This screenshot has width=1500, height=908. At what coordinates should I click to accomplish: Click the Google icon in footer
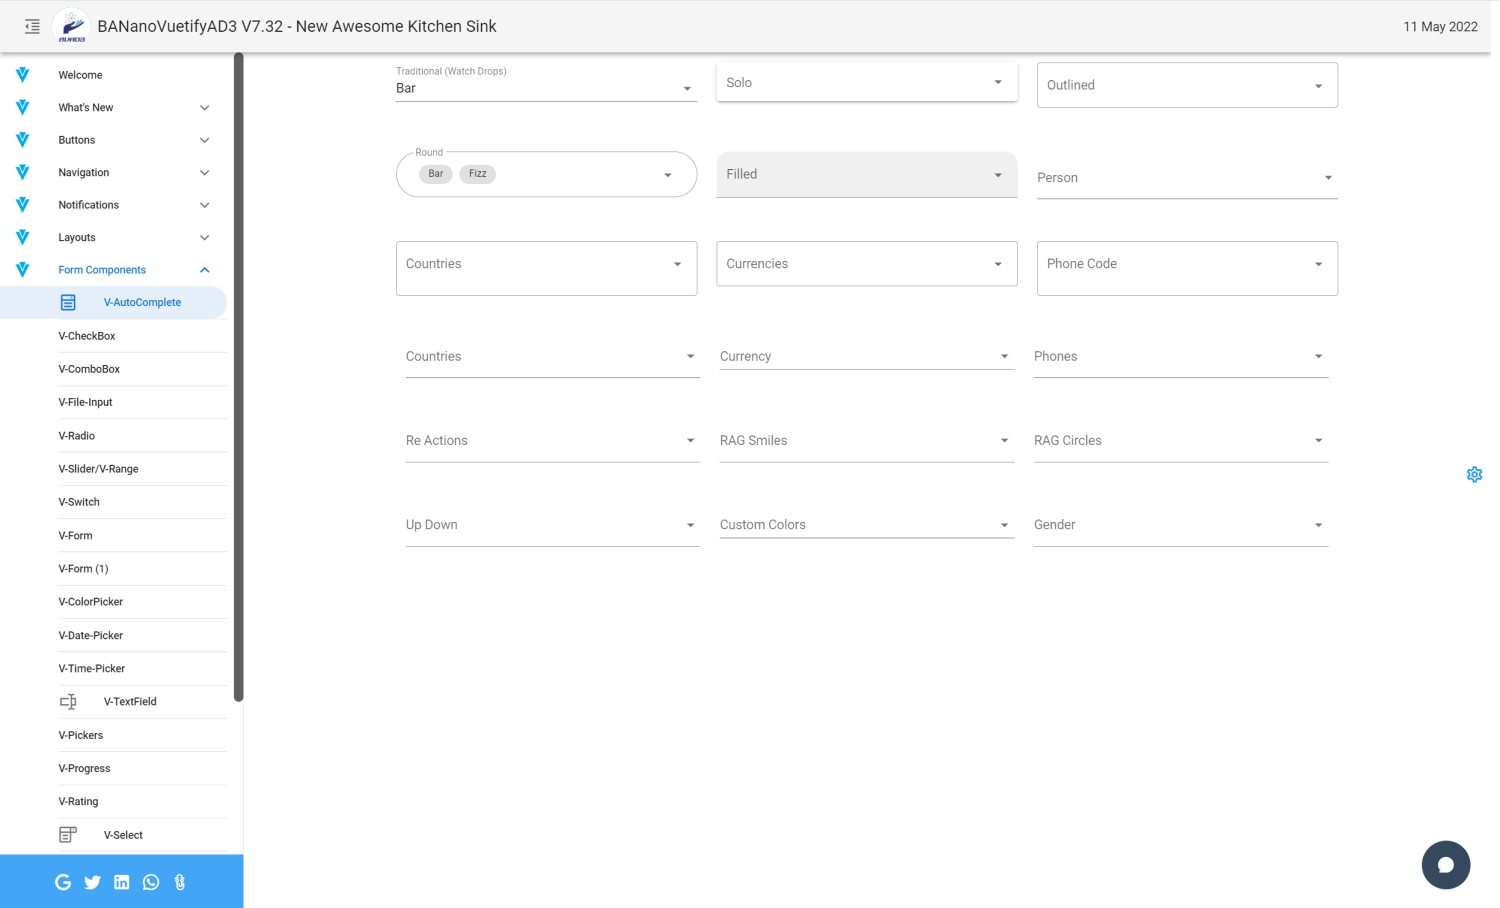point(63,882)
